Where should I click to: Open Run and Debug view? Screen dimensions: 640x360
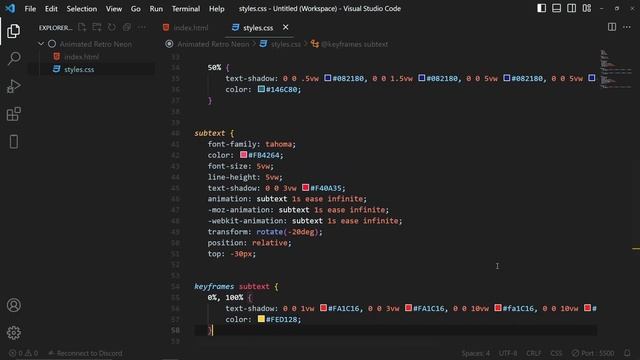point(13,86)
